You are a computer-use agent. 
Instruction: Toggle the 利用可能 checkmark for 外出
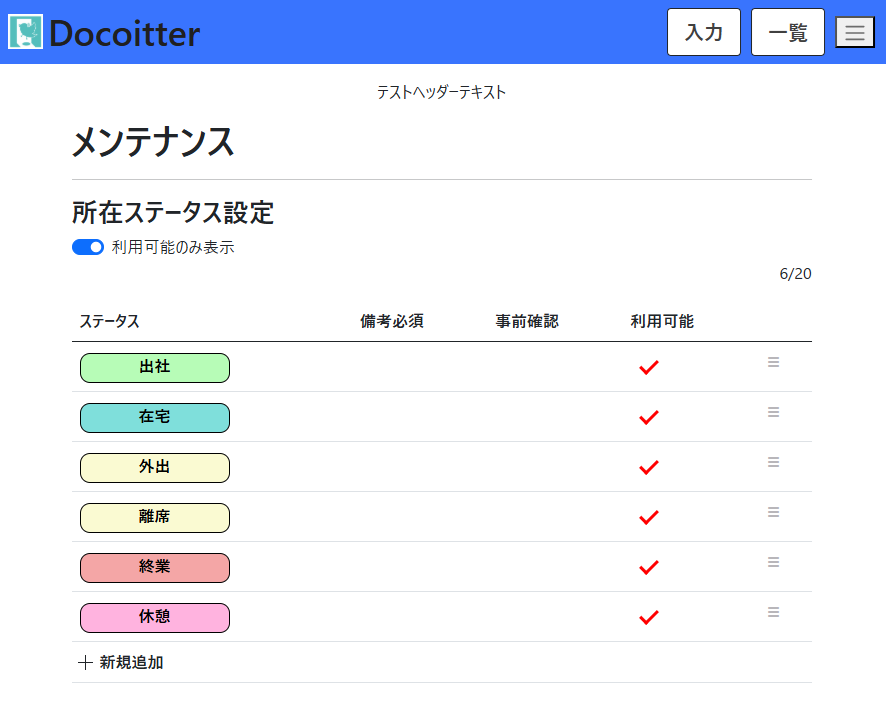(649, 468)
